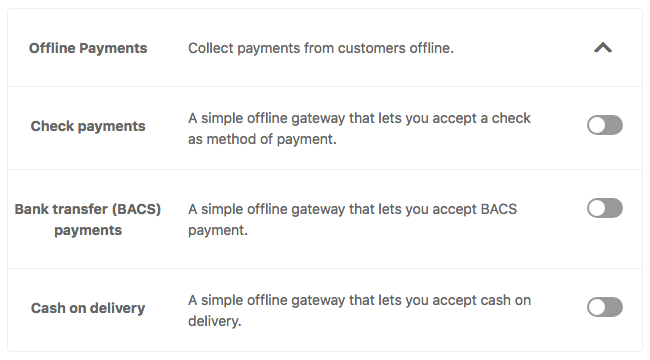The width and height of the screenshot is (650, 360).
Task: Select 'Collect payments from customers offline.' text
Action: click(321, 48)
